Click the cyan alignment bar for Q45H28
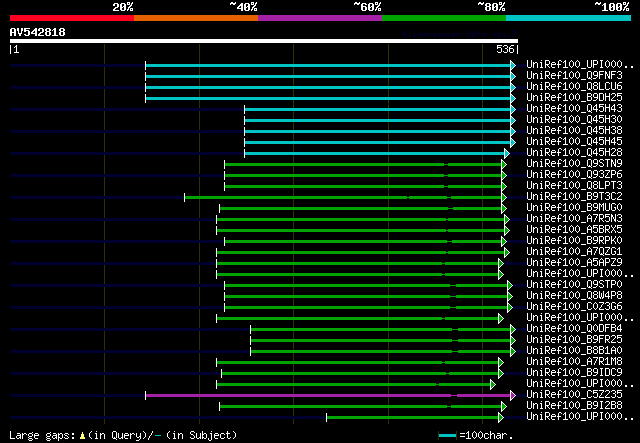The image size is (640, 443). 377,154
